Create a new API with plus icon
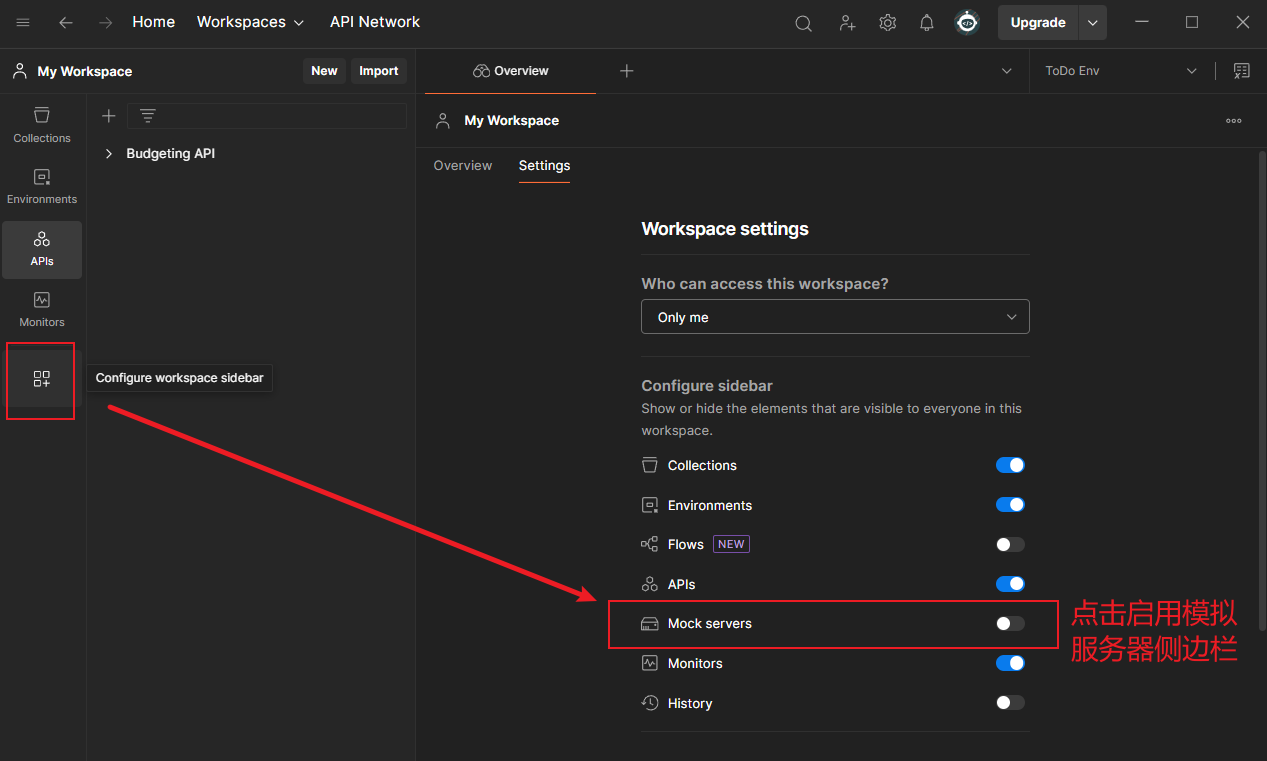 click(x=109, y=116)
